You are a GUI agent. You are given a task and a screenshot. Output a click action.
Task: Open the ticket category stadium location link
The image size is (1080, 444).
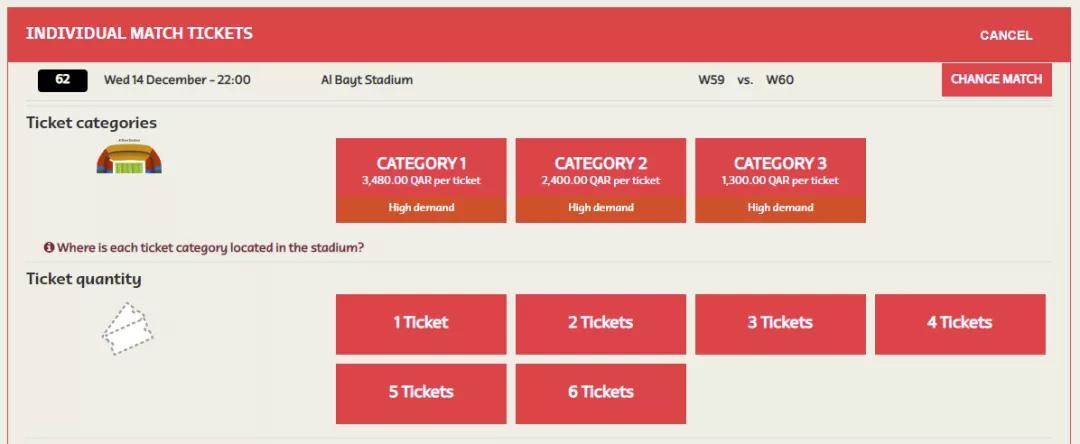click(211, 247)
